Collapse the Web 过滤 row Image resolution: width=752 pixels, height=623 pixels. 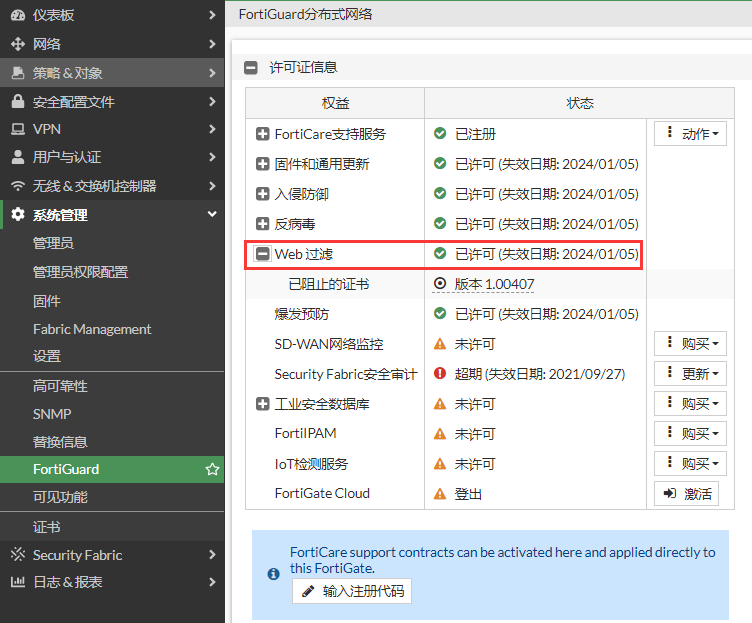point(263,254)
